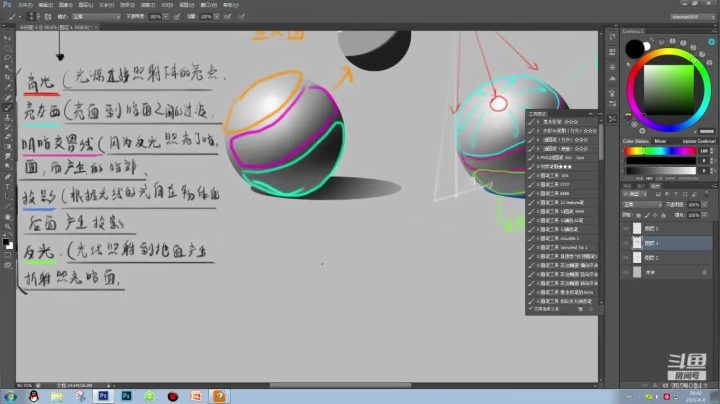Toggle layer filtering switch in Layers panel
The image size is (720, 404).
tap(707, 194)
